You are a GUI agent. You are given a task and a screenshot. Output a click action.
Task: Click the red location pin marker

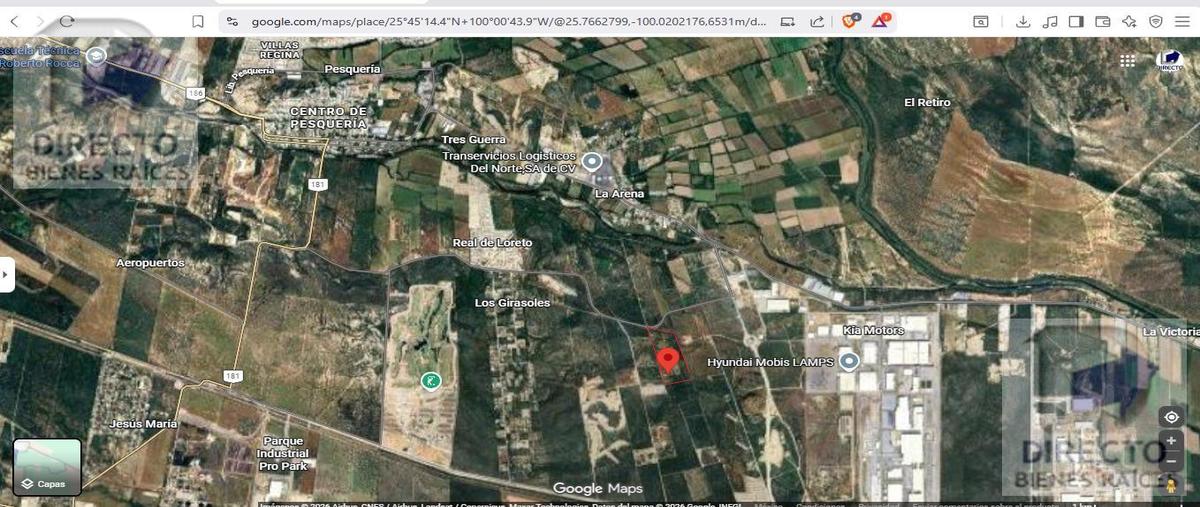[x=667, y=360]
